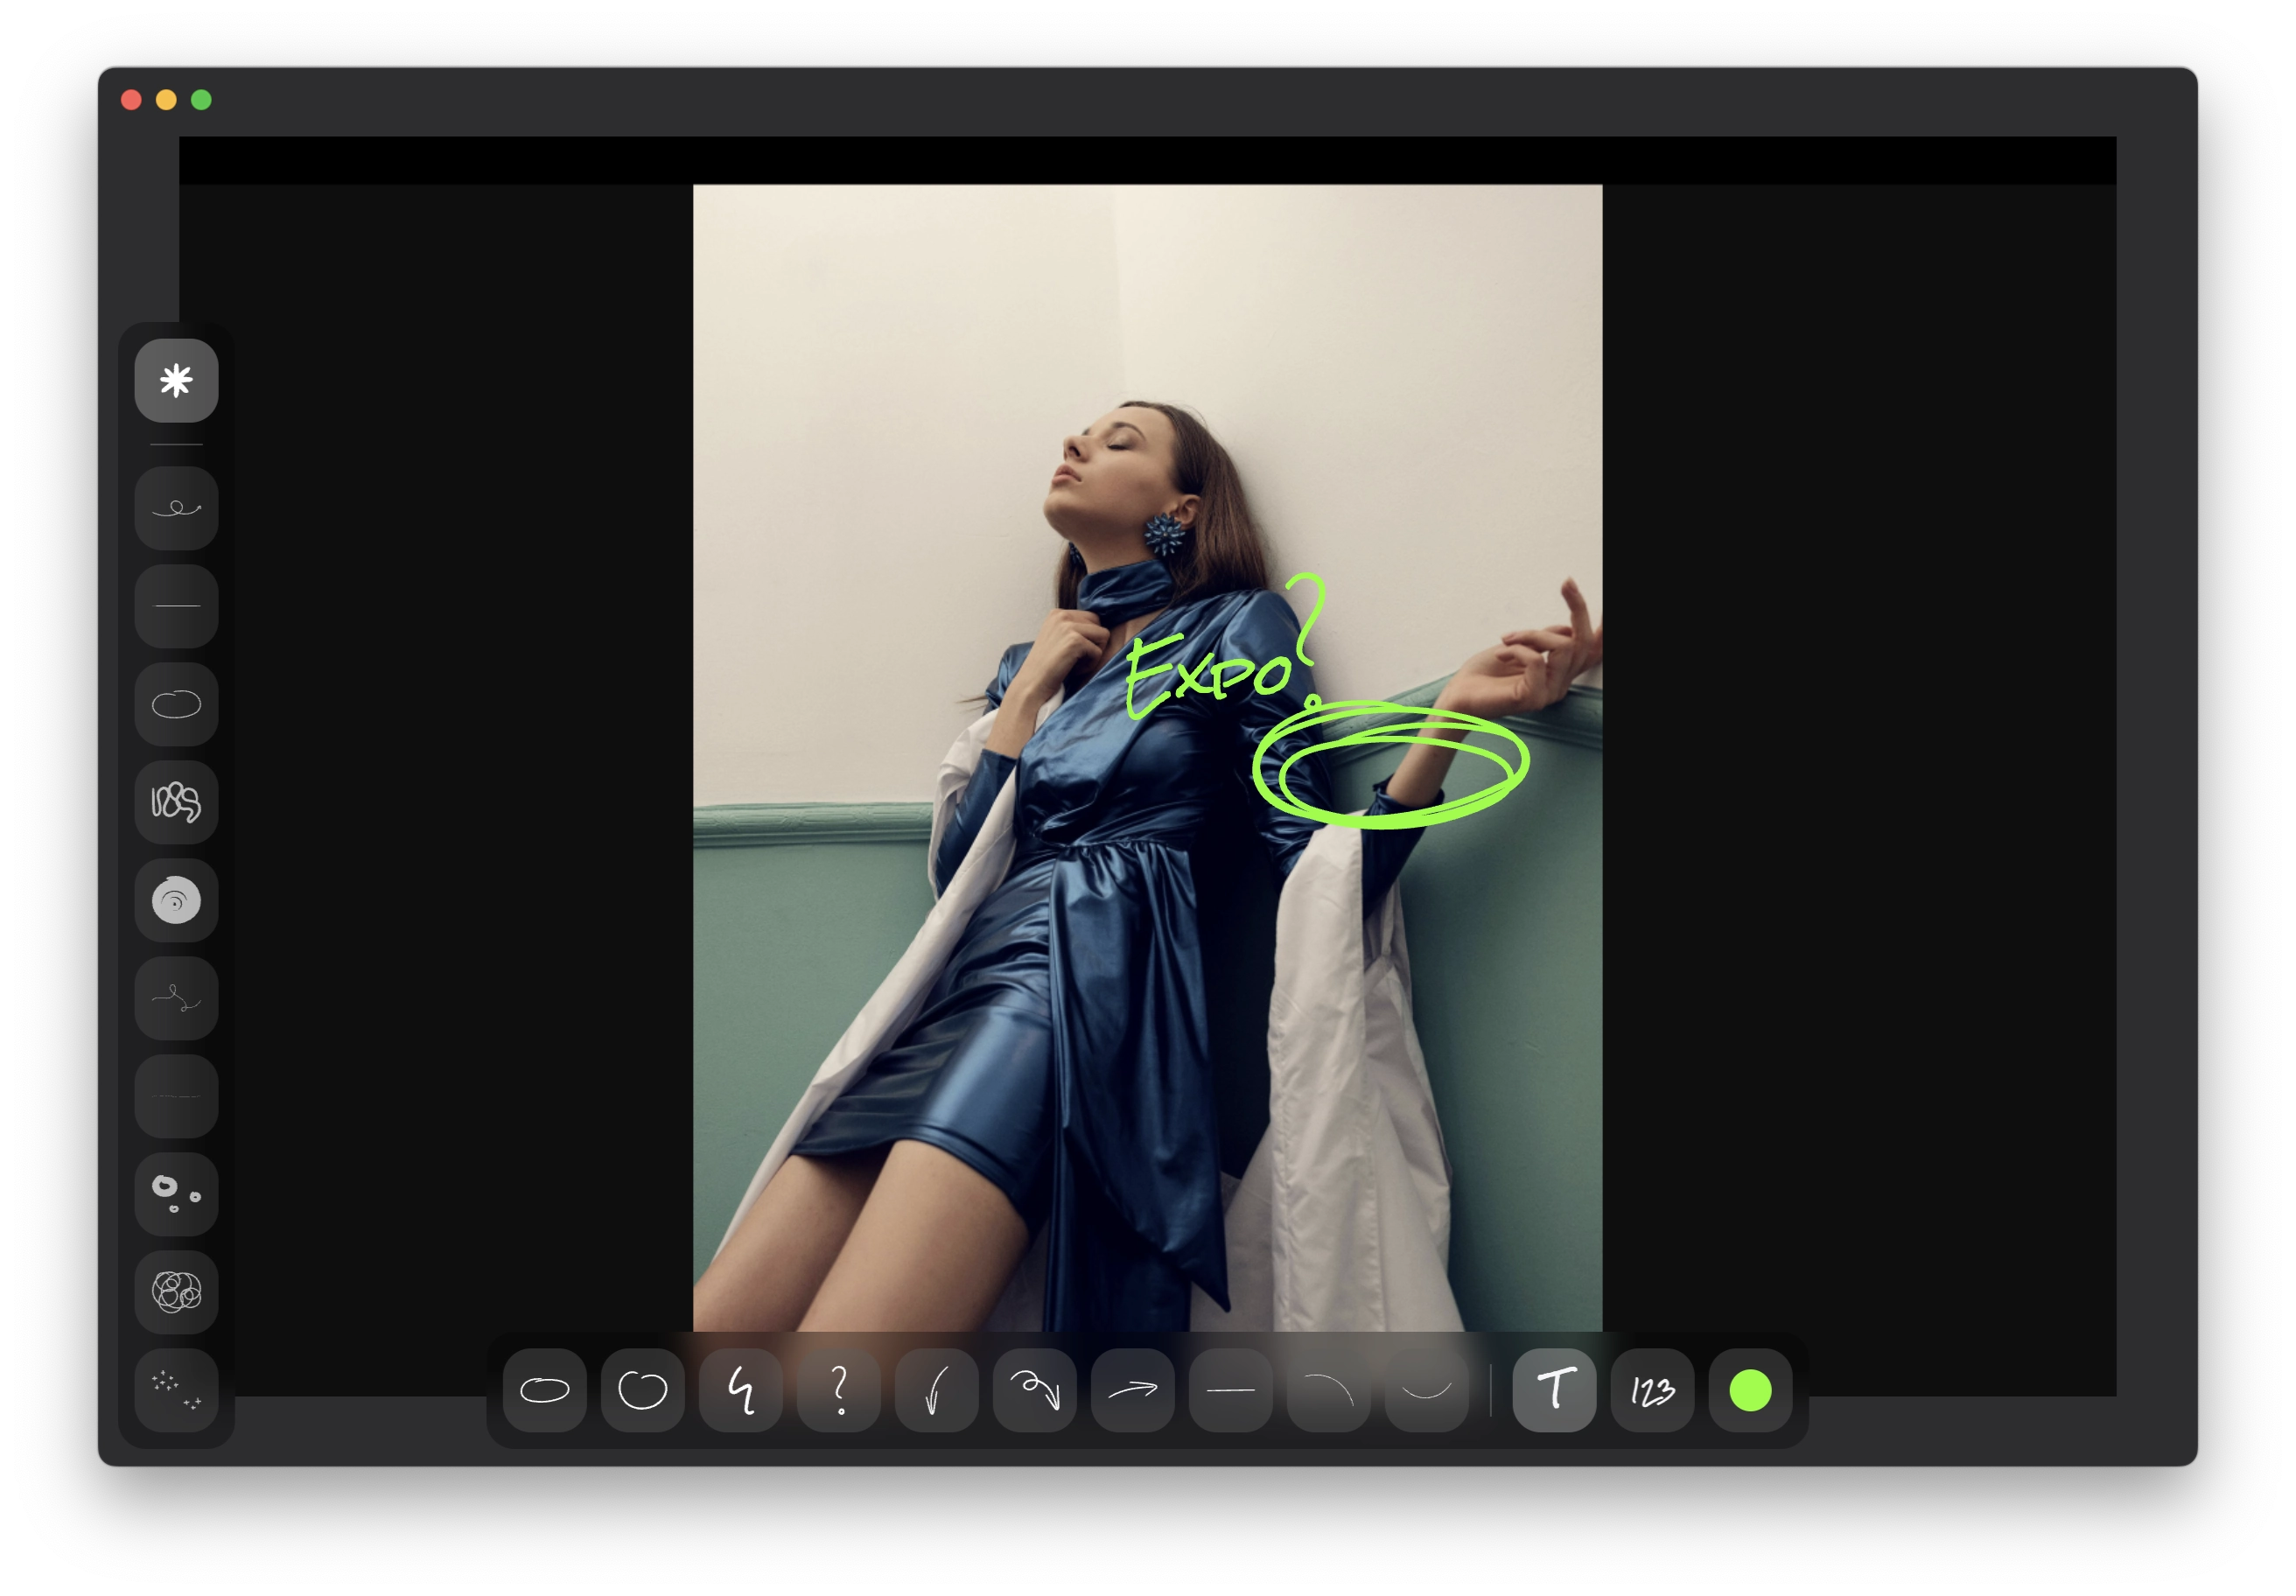Insert the round circle shape stamp
The image size is (2296, 1596).
643,1390
